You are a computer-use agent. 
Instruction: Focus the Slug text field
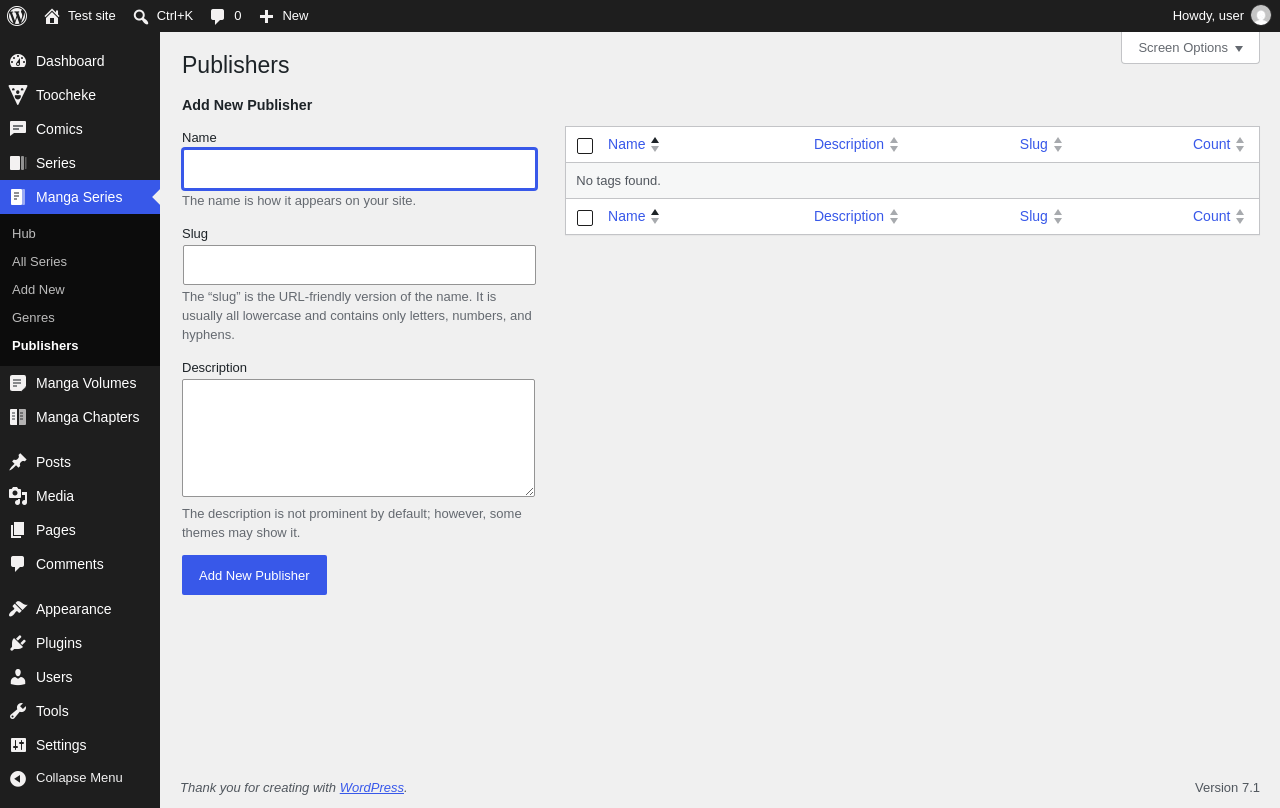(x=359, y=265)
